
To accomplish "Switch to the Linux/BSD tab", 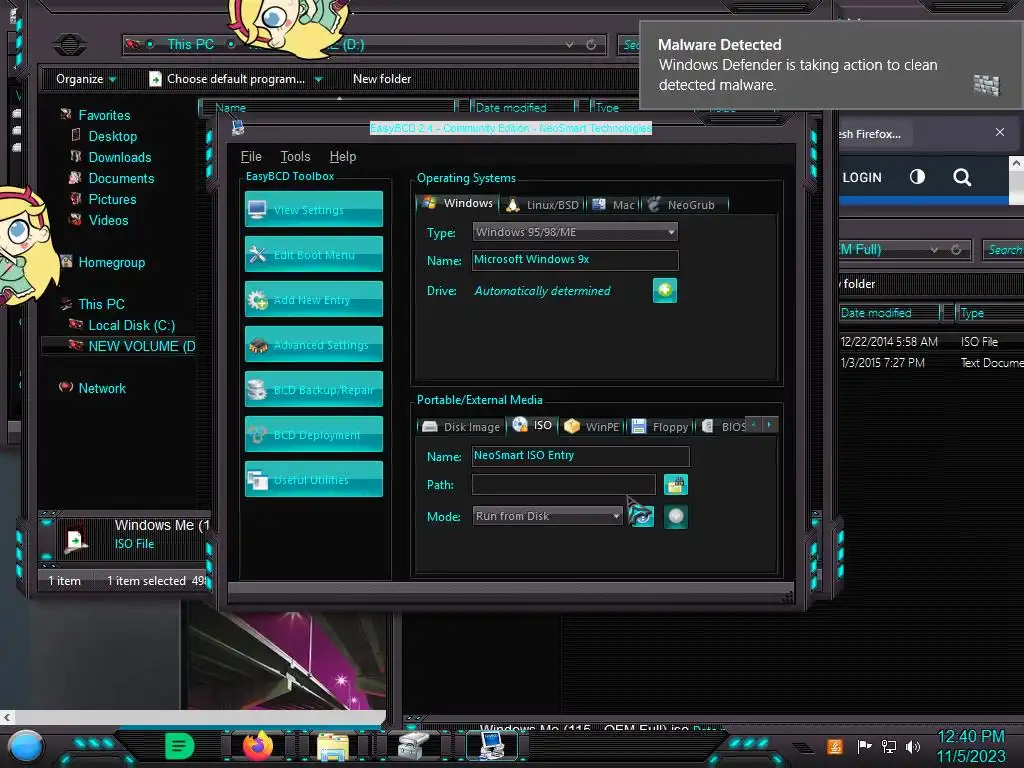I will pos(543,205).
